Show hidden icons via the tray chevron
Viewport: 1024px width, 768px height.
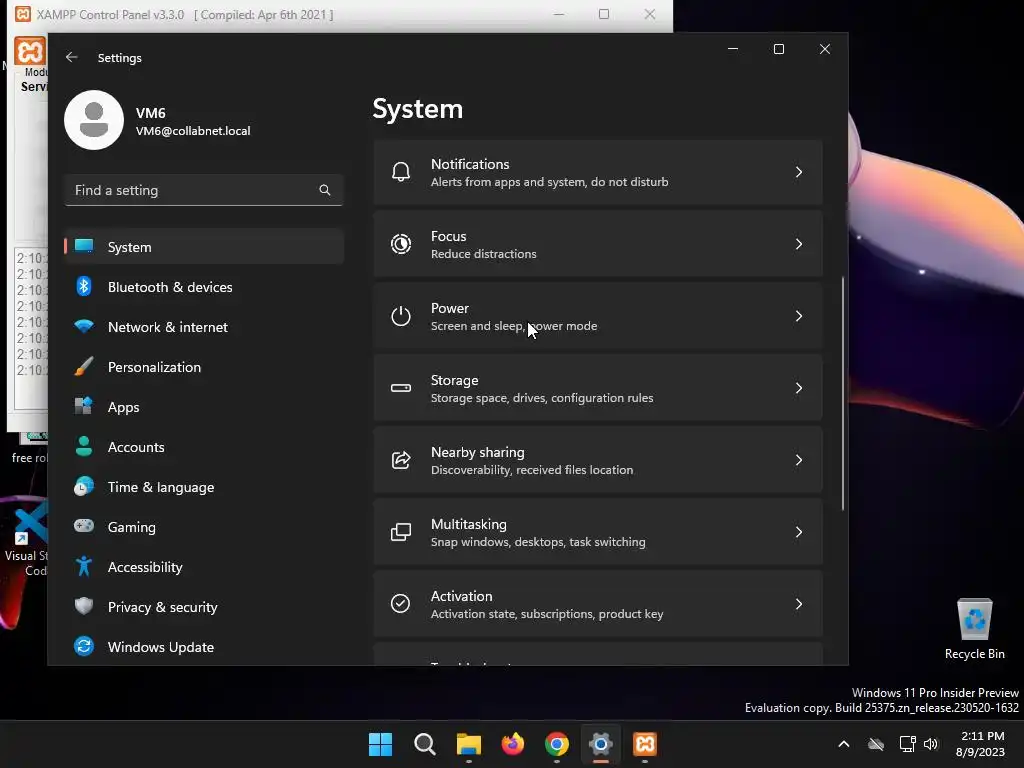(x=844, y=744)
